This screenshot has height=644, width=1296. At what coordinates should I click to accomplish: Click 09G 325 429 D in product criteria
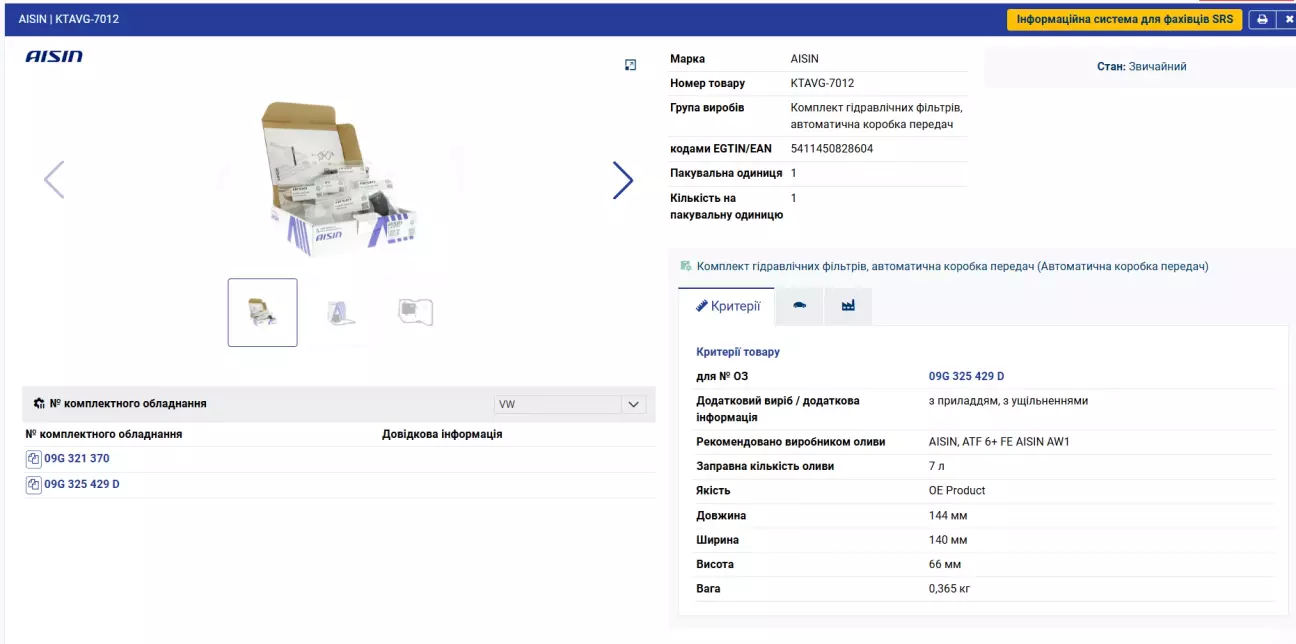point(966,377)
